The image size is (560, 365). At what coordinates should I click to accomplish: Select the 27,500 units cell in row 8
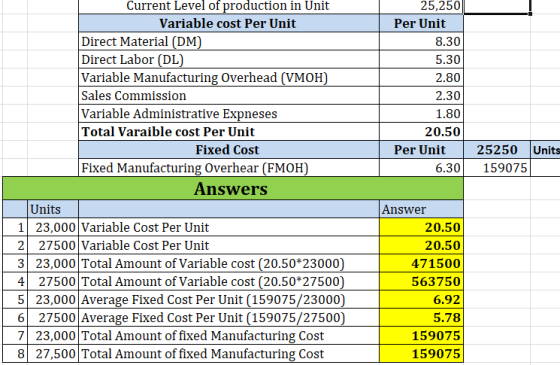click(53, 354)
